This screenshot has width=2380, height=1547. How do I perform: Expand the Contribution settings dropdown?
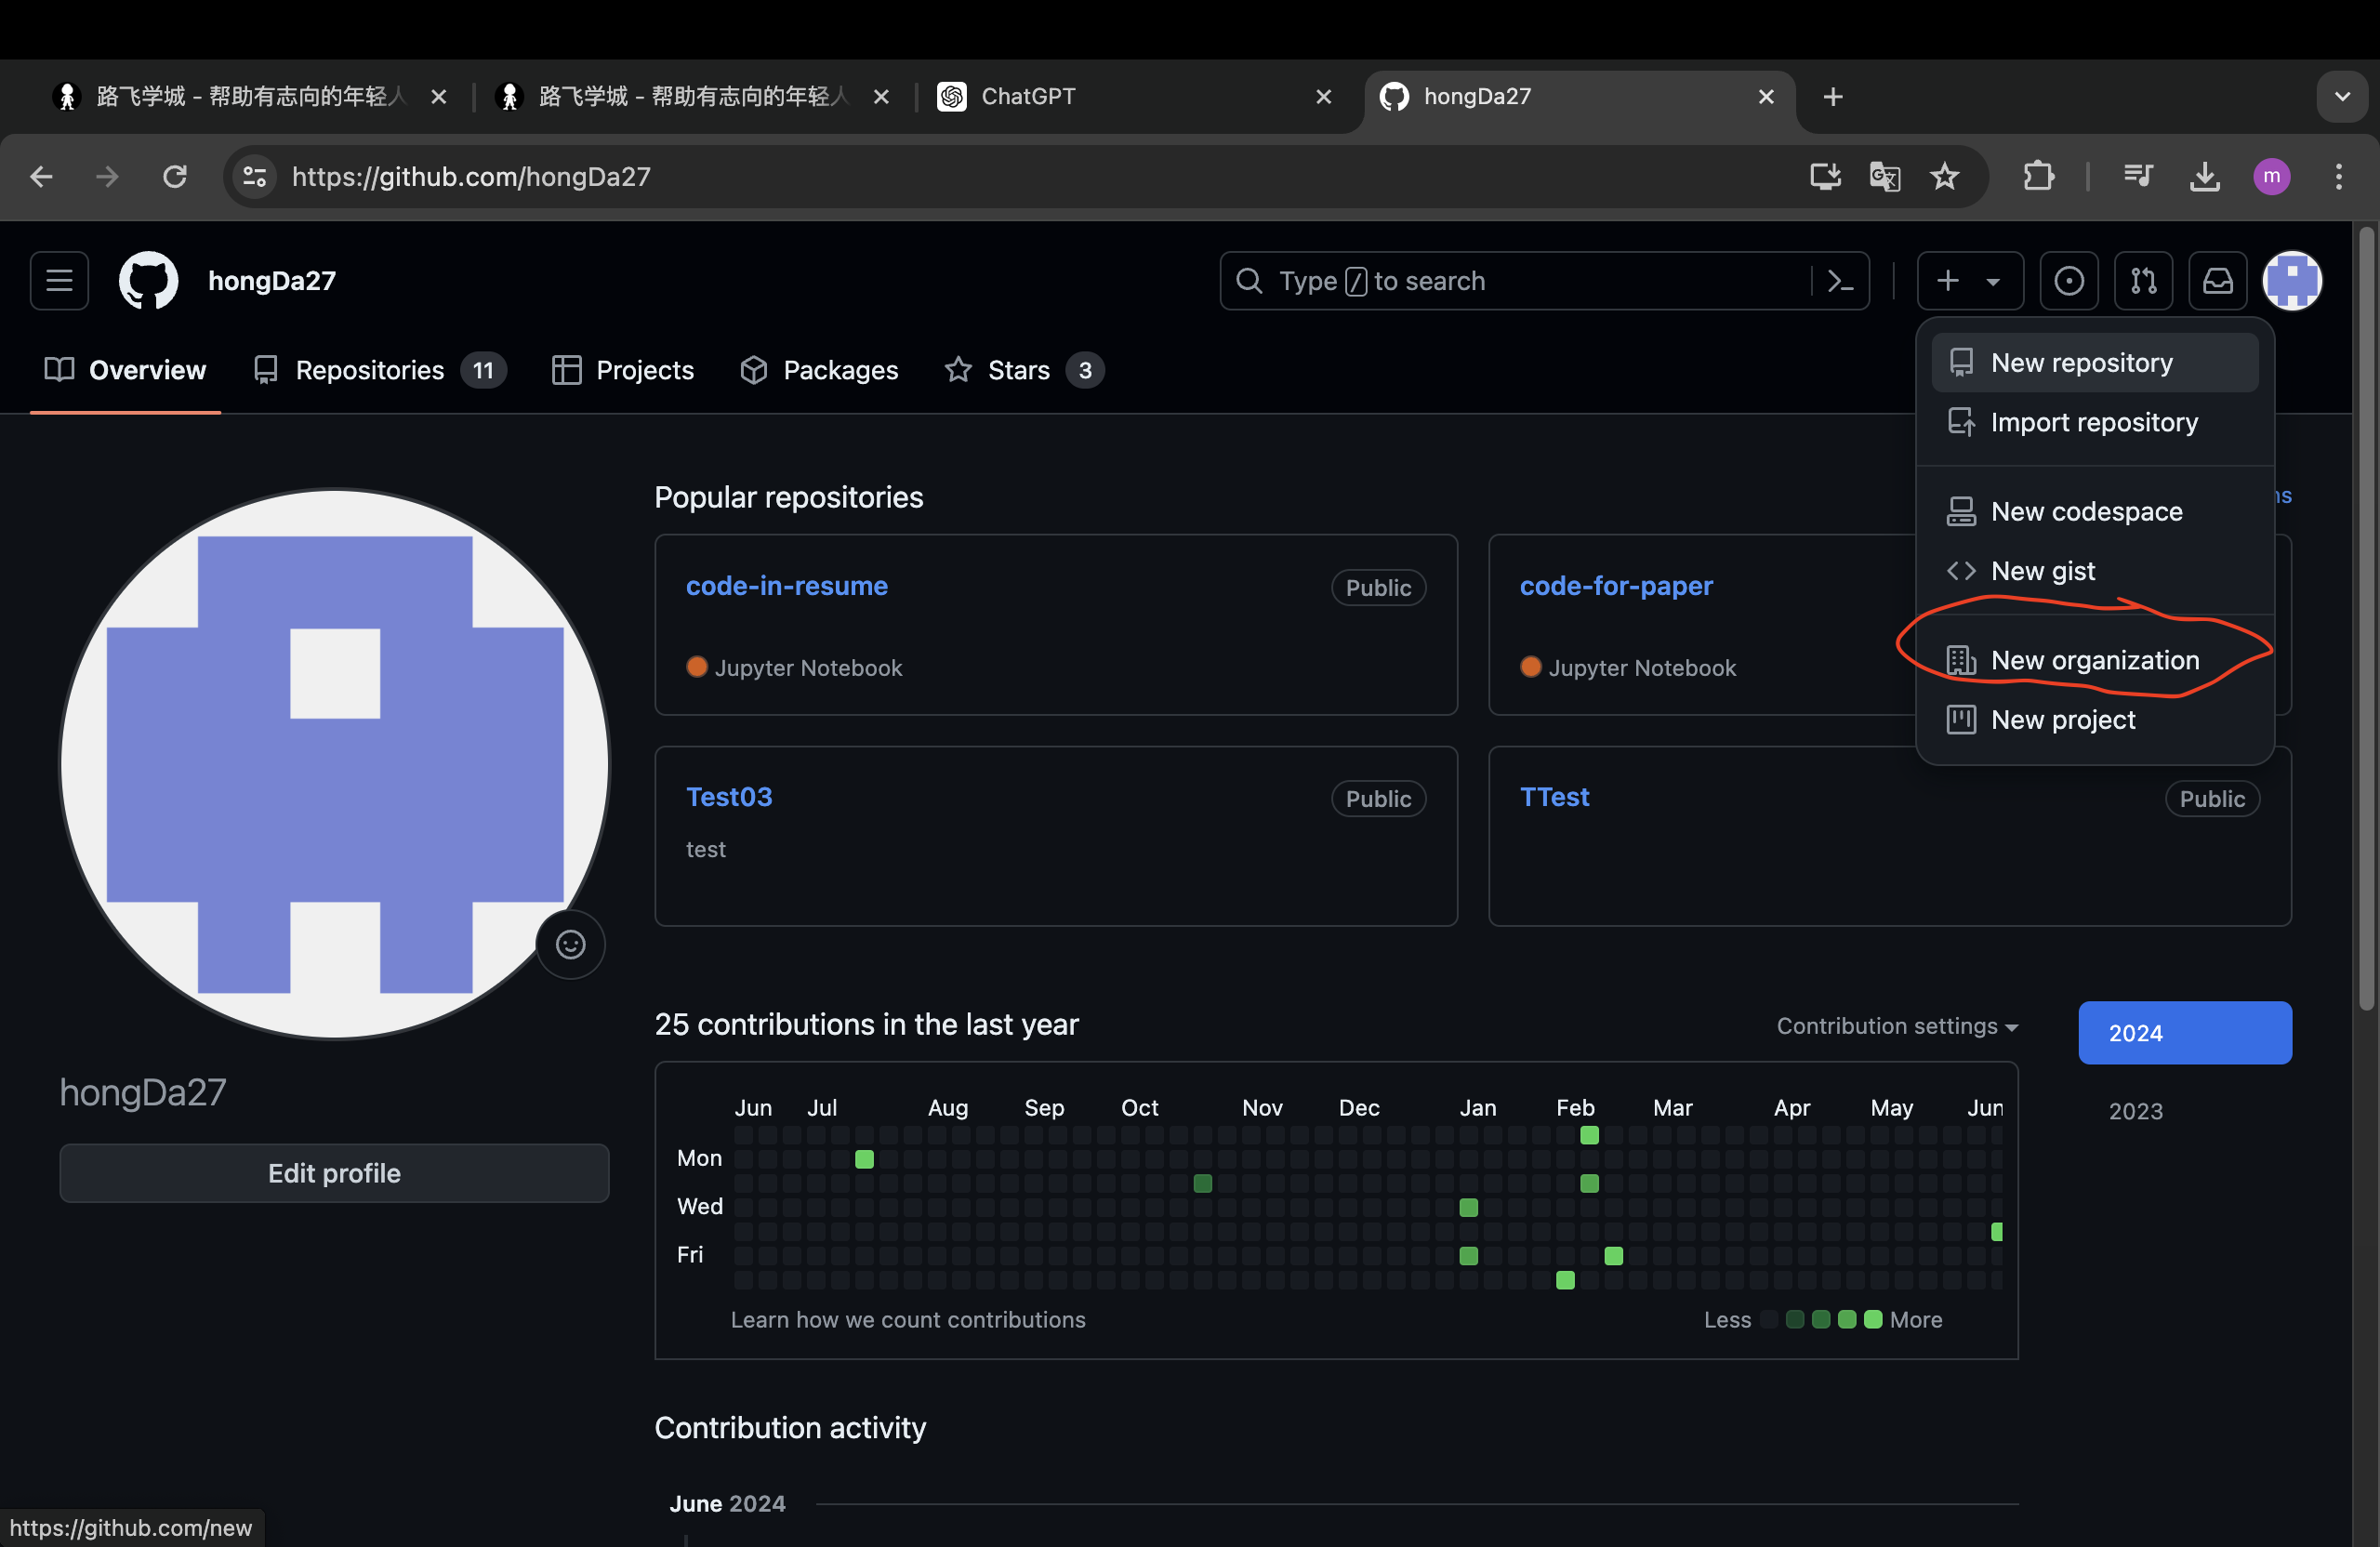click(x=1897, y=1026)
